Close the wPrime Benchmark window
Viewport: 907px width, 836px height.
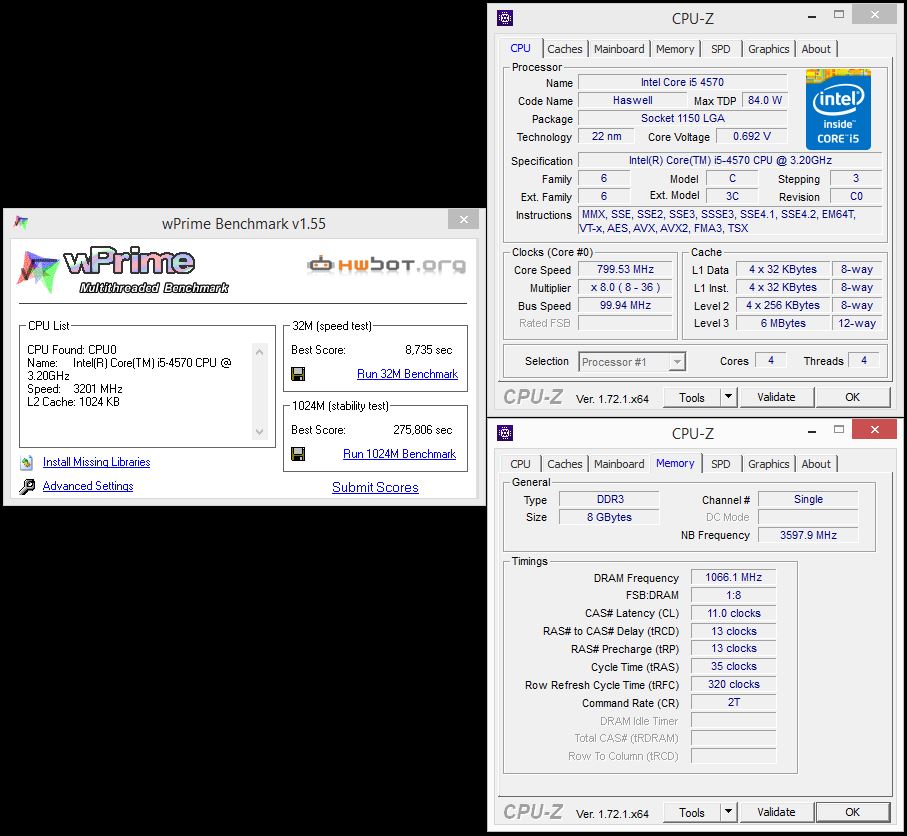(x=464, y=219)
